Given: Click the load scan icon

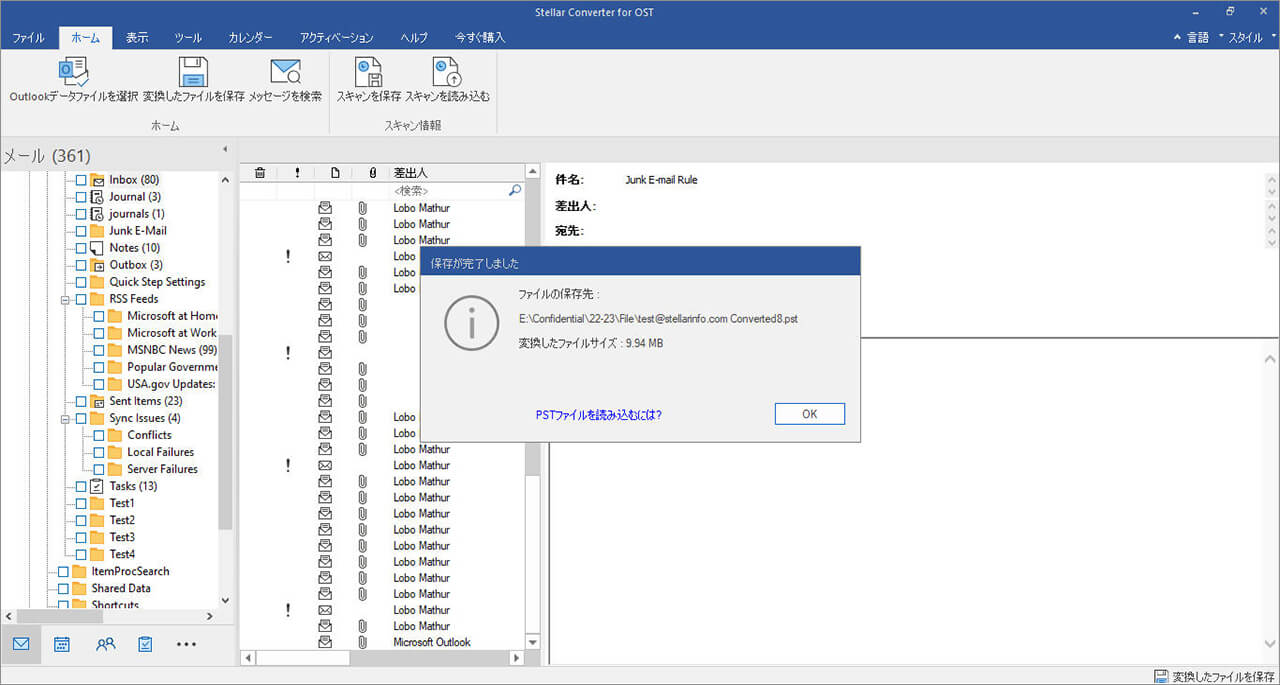Looking at the screenshot, I should tap(446, 71).
